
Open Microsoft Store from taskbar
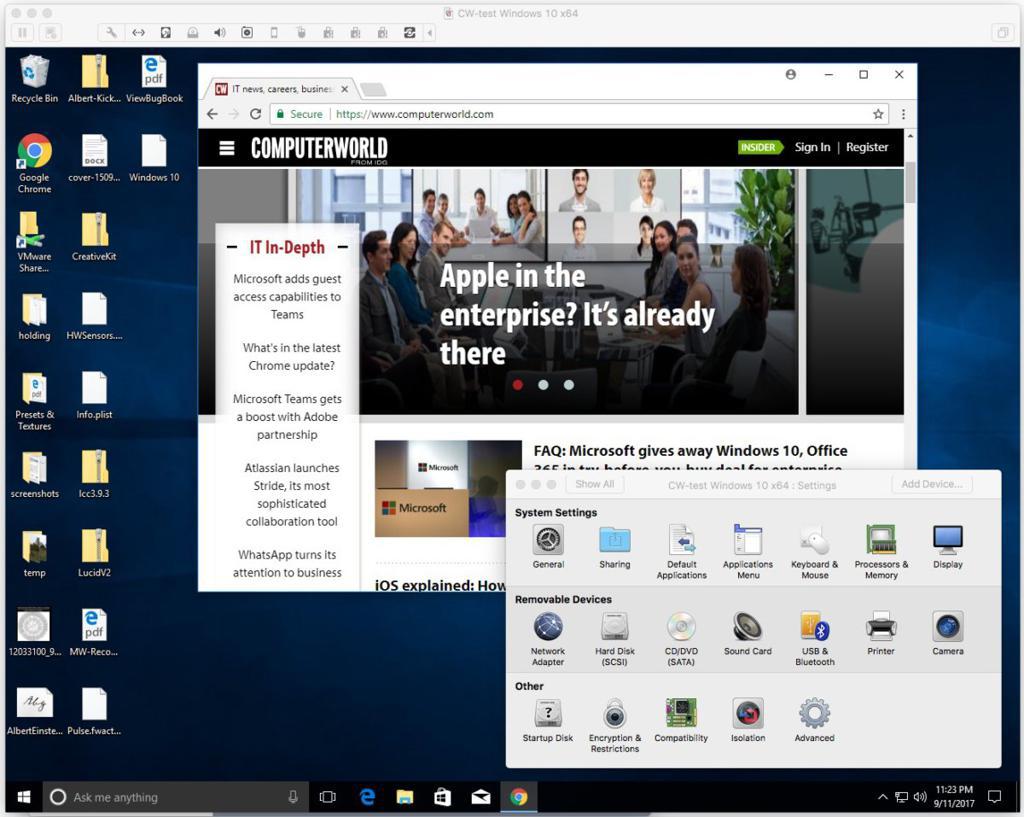[x=443, y=797]
